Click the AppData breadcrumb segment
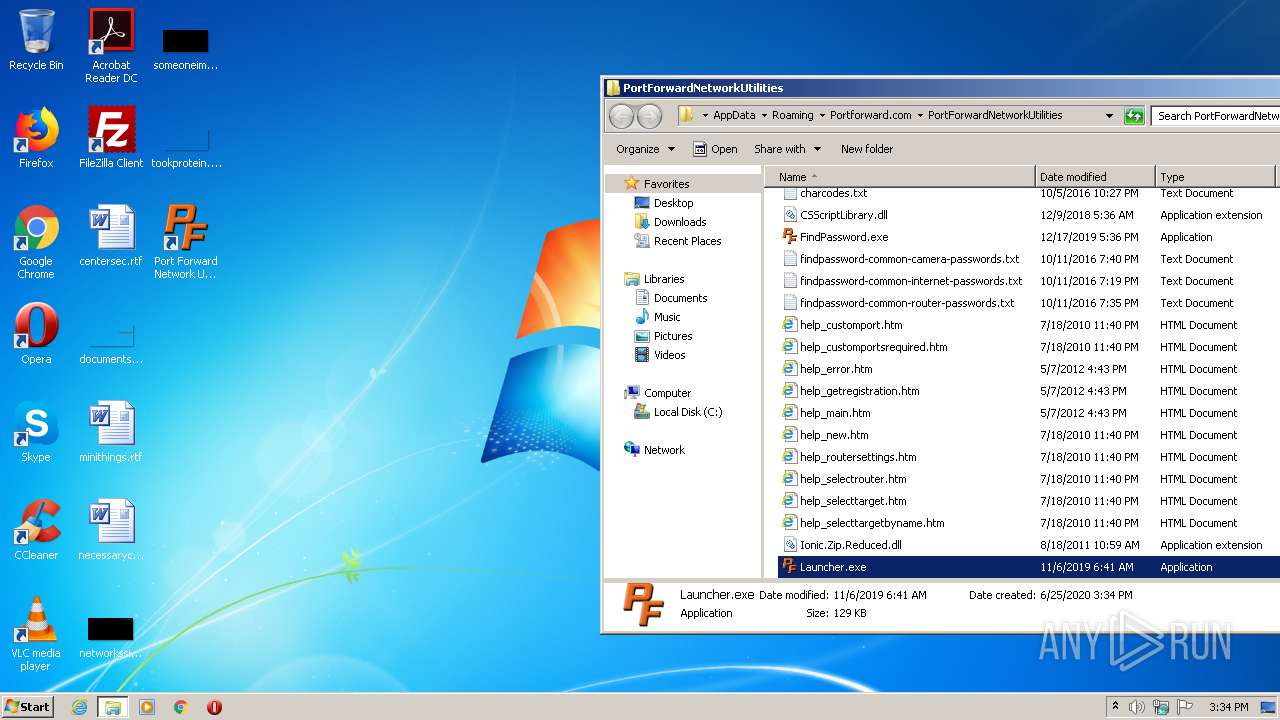The width and height of the screenshot is (1280, 720). coord(734,115)
